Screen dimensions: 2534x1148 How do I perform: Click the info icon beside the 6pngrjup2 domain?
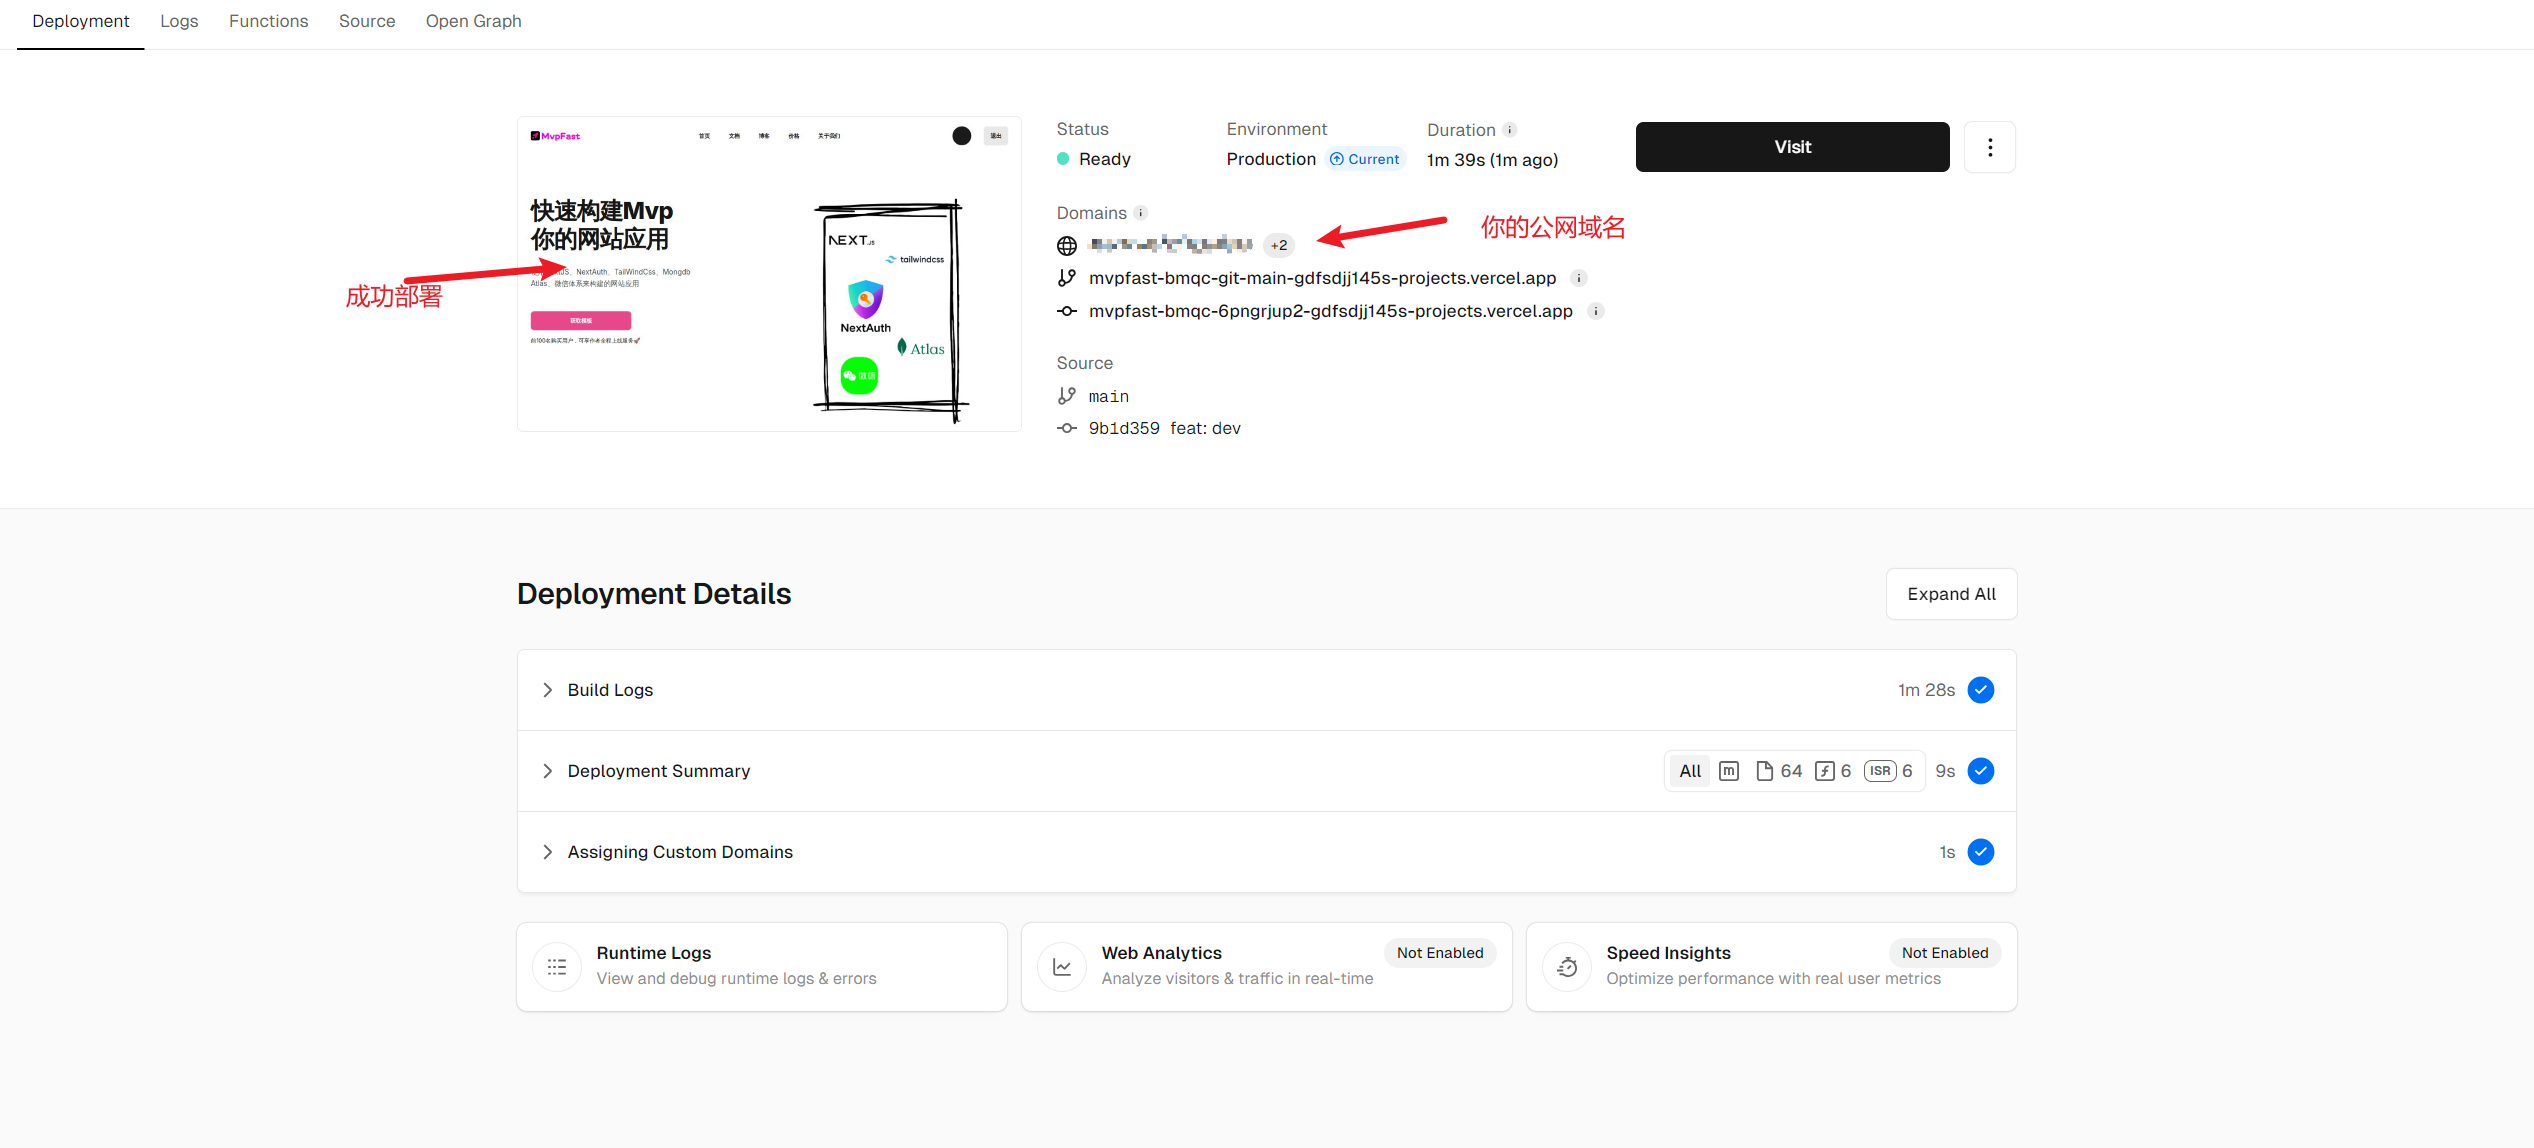(1596, 311)
